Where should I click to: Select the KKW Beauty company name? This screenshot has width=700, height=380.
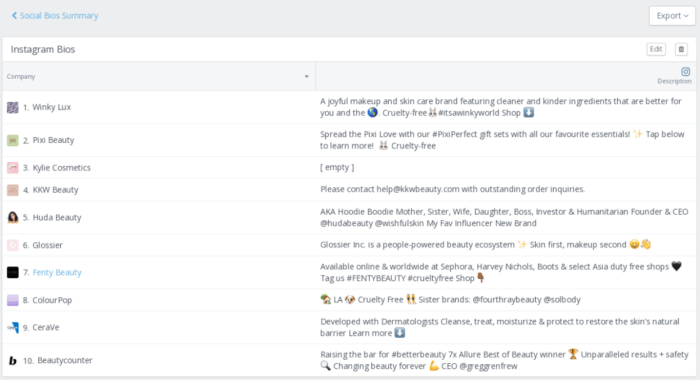[55, 190]
